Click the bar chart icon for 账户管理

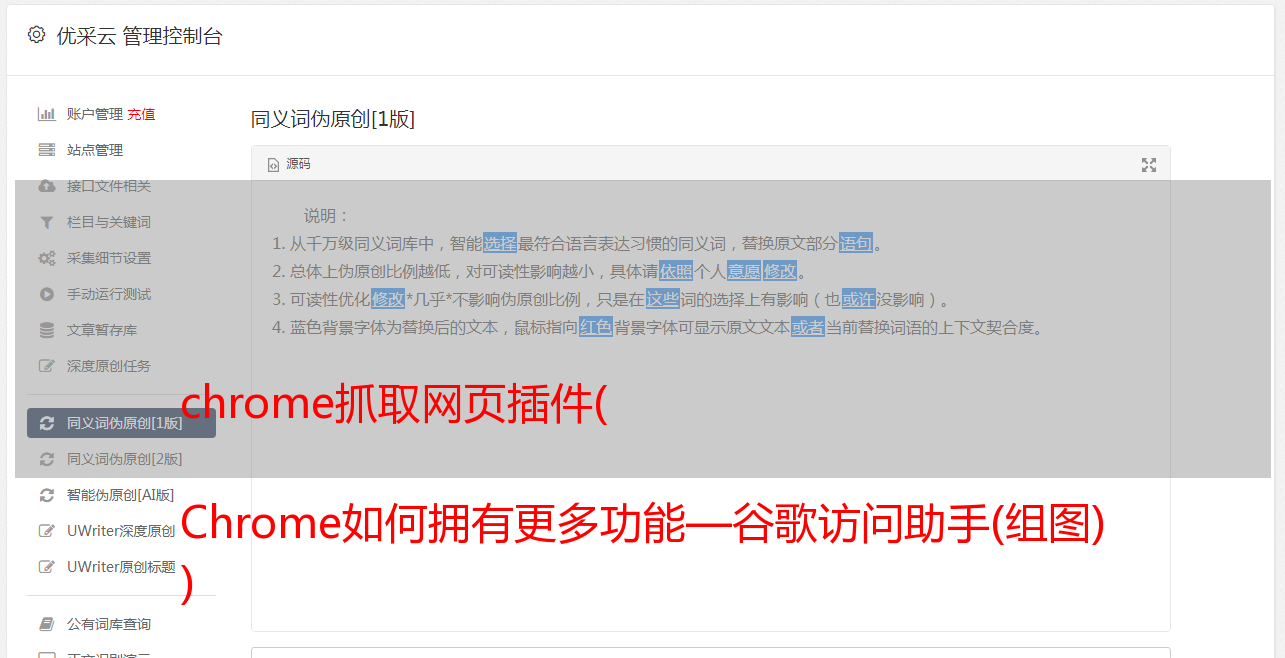[x=46, y=114]
